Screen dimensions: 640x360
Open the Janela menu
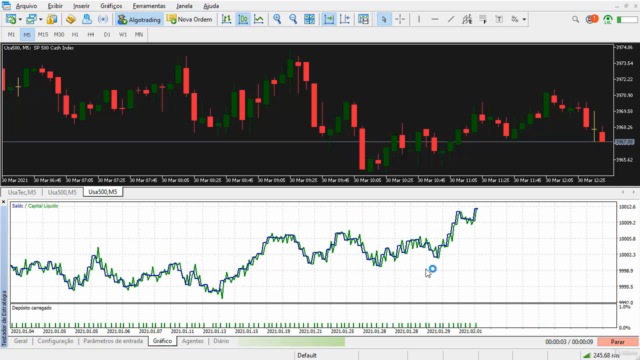(x=184, y=6)
